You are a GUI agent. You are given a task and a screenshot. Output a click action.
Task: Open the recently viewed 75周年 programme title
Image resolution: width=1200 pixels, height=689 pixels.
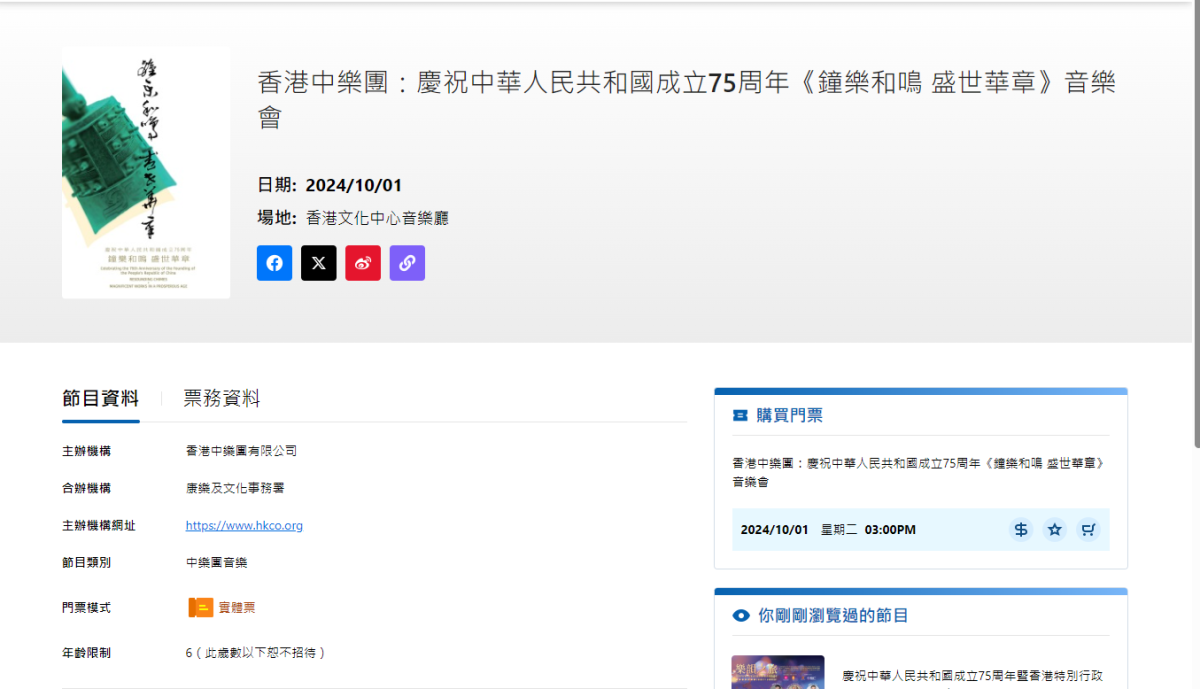coord(972,676)
